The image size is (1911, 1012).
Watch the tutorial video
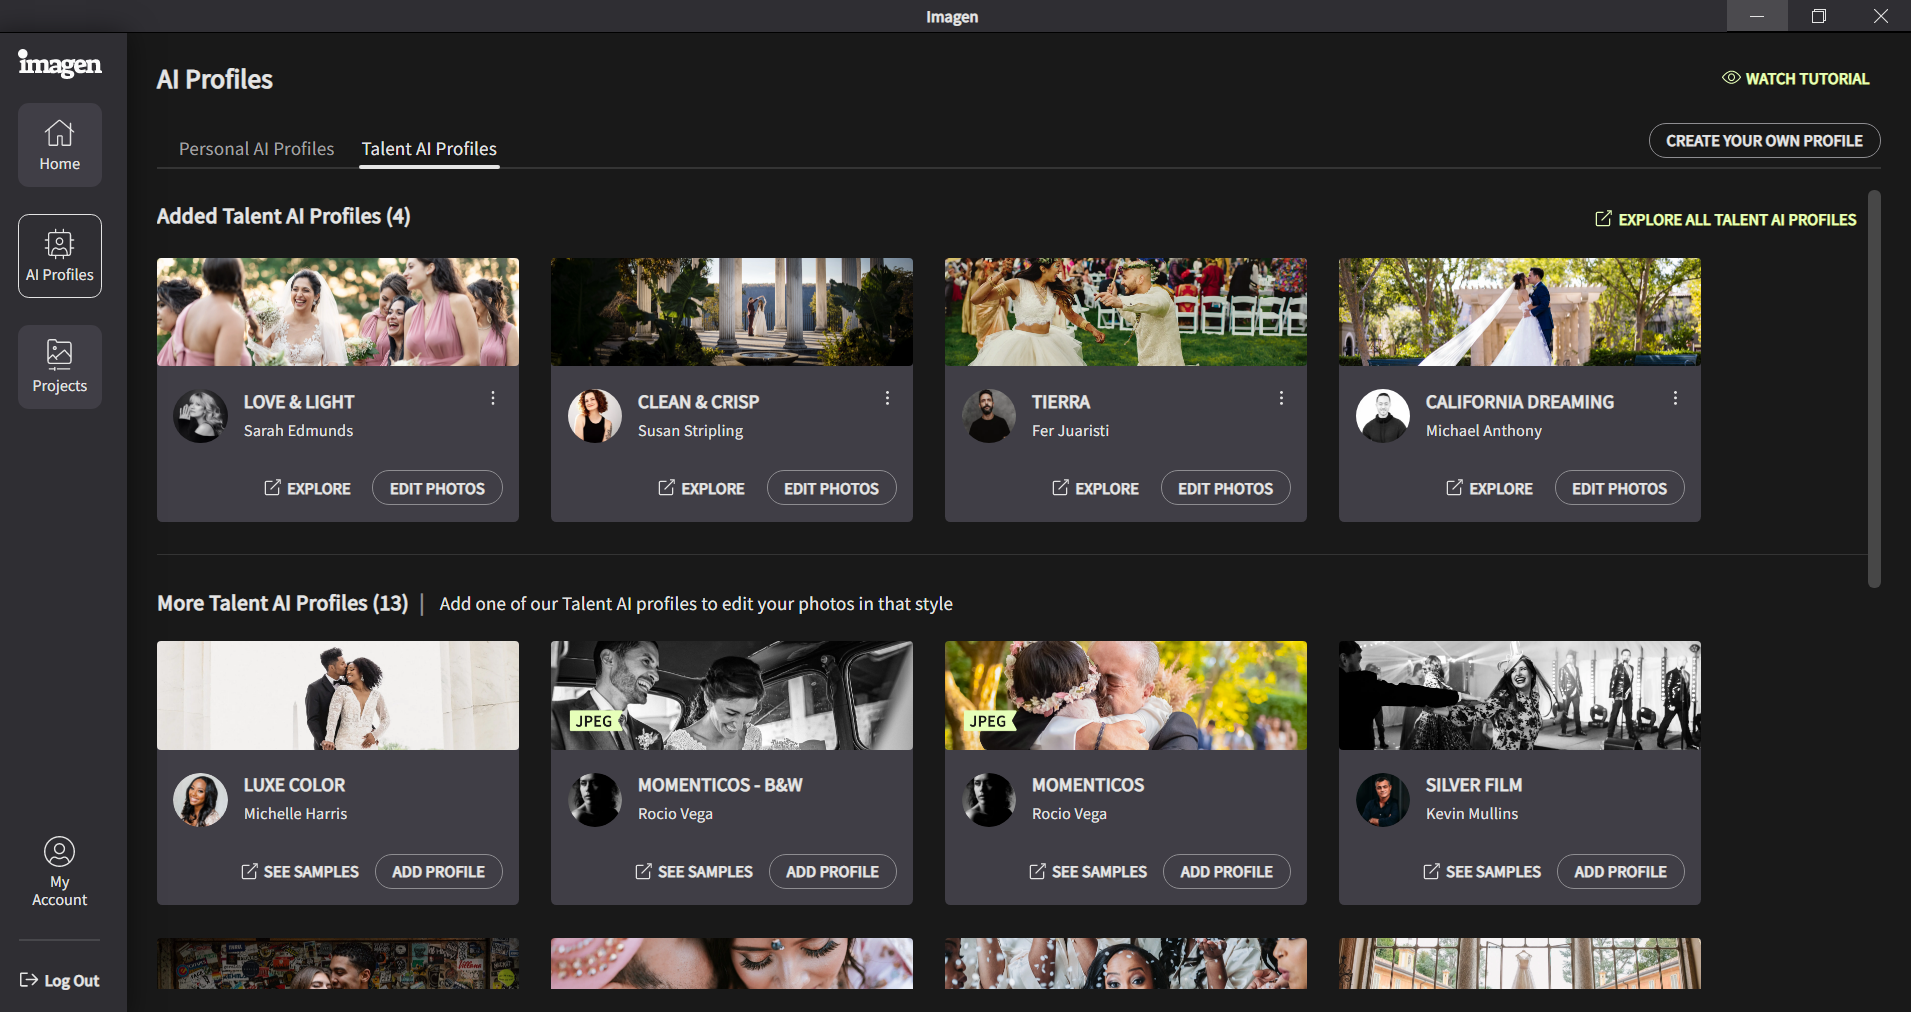1796,79
